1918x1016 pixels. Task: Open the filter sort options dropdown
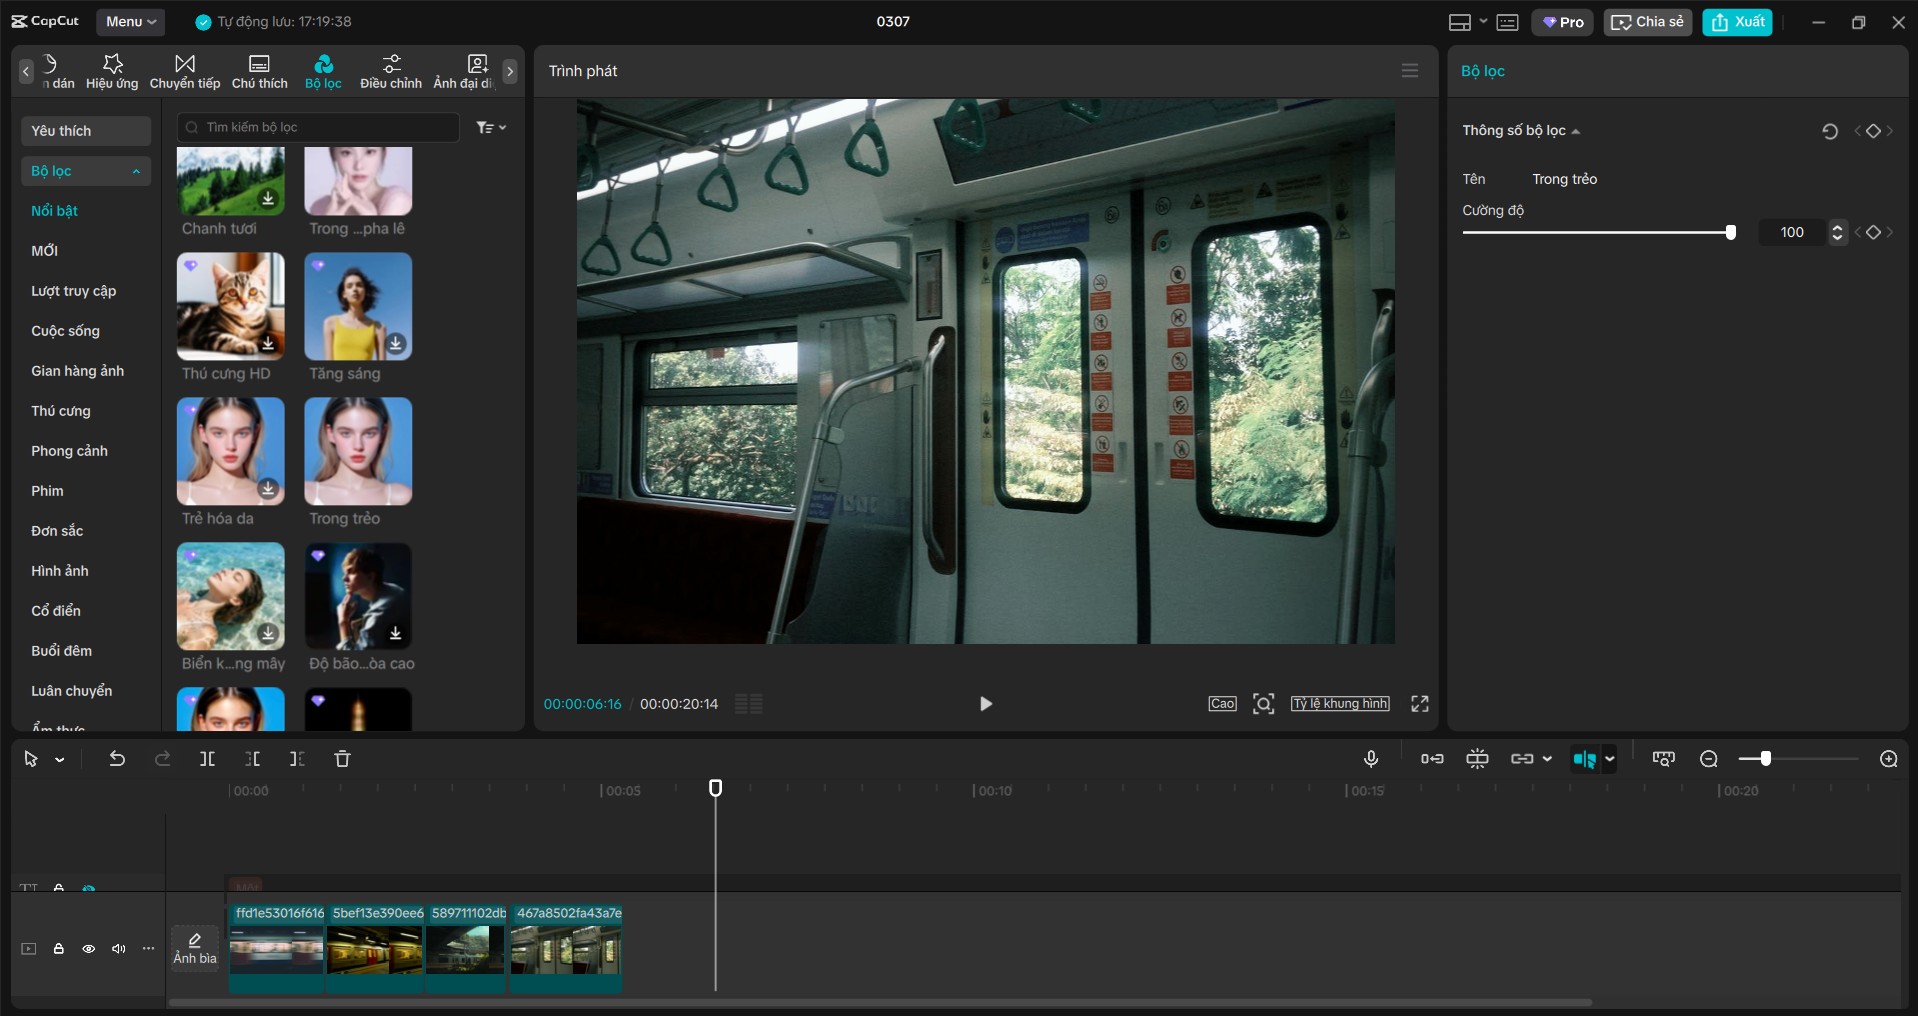pyautogui.click(x=491, y=127)
